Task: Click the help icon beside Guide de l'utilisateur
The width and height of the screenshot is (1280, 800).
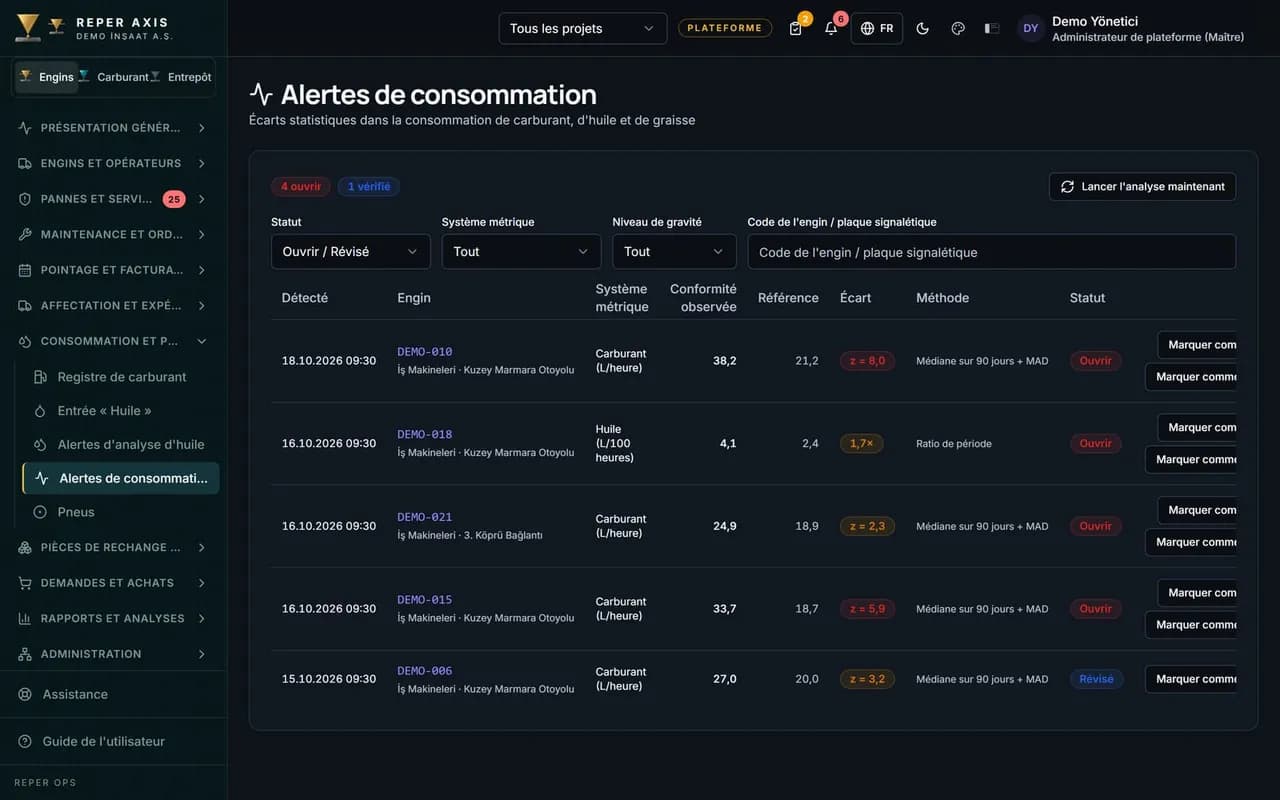Action: point(25,741)
